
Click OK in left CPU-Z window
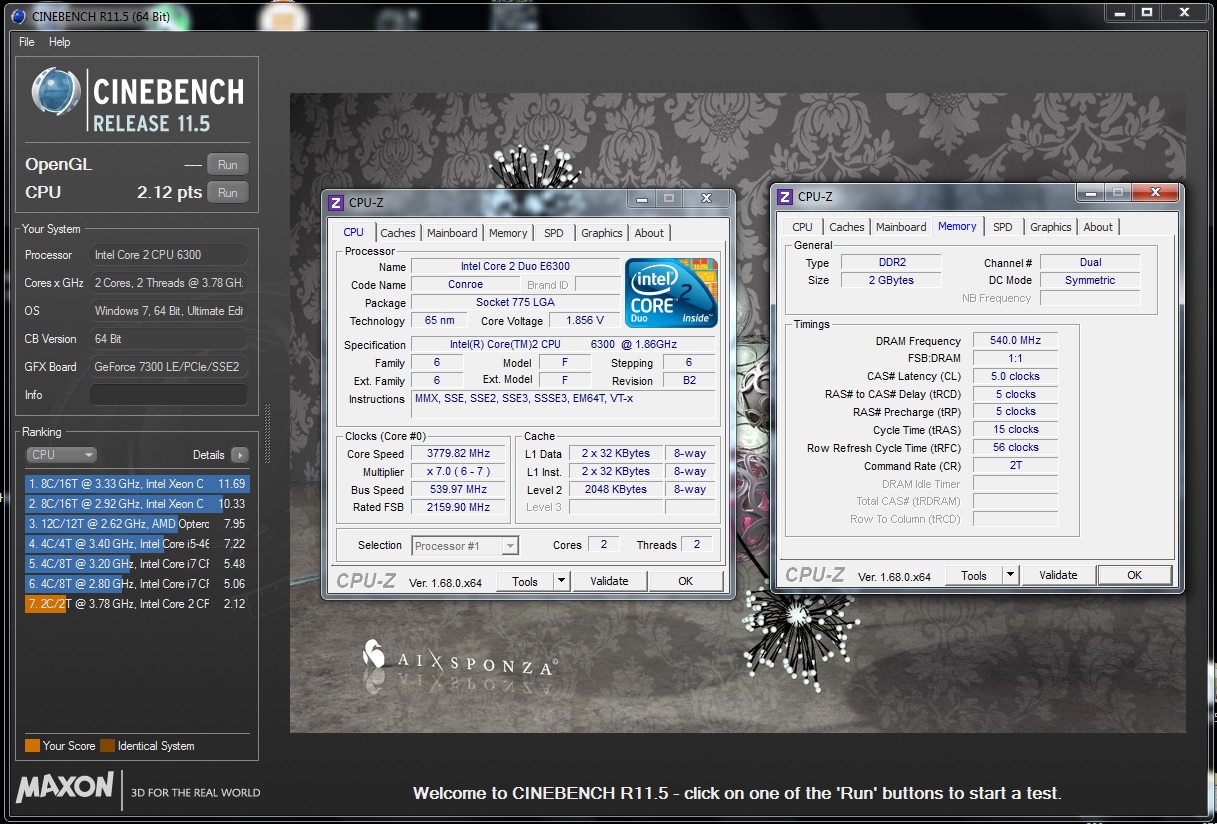click(686, 581)
